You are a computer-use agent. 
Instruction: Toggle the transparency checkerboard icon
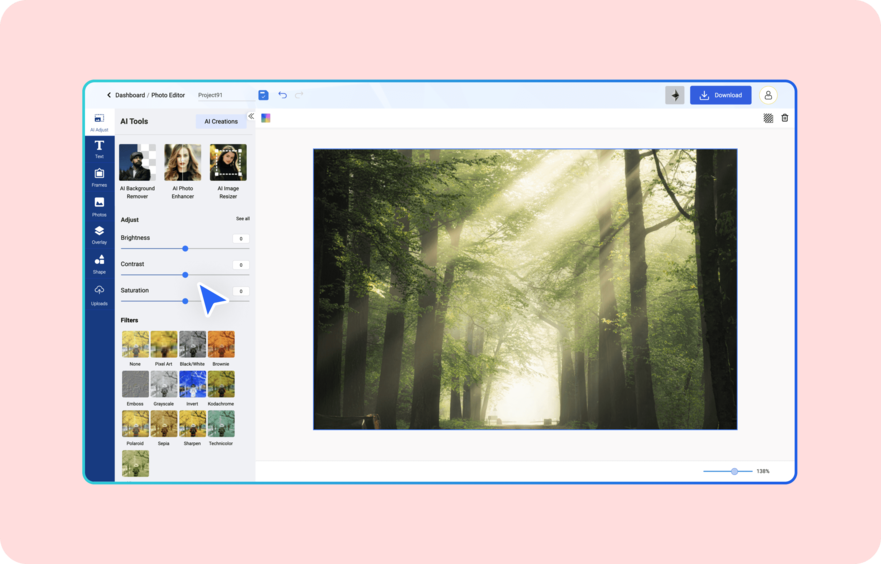coord(768,118)
